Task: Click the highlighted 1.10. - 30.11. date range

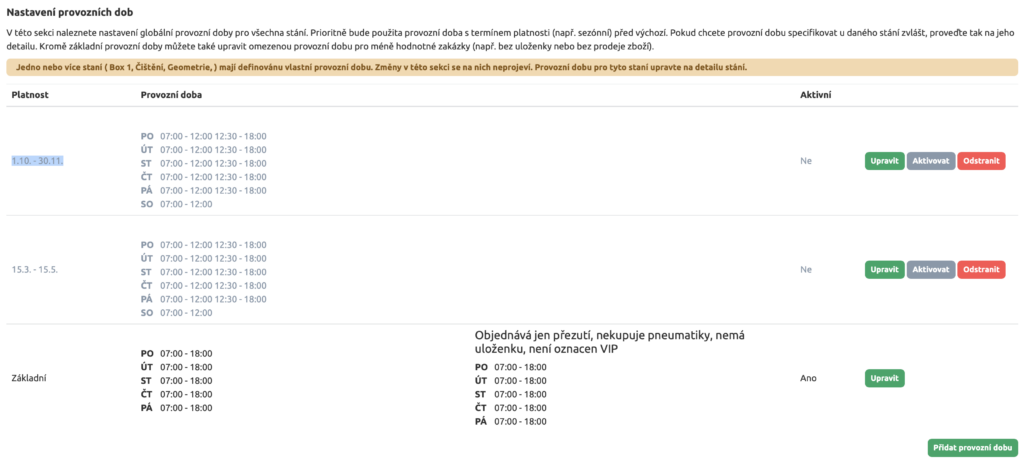Action: (38, 161)
